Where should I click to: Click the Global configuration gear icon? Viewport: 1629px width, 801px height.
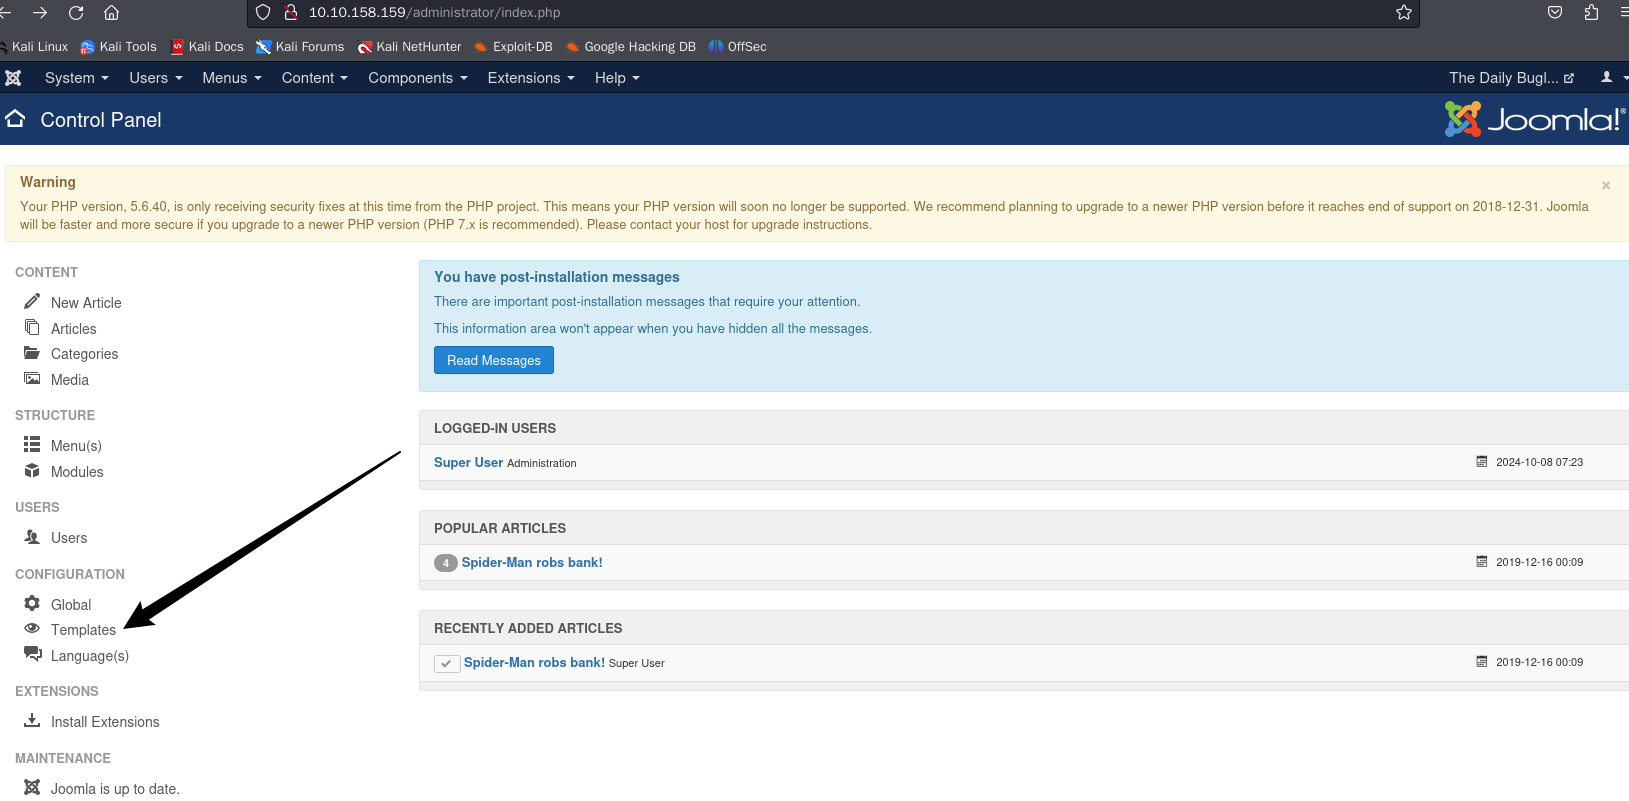tap(32, 603)
